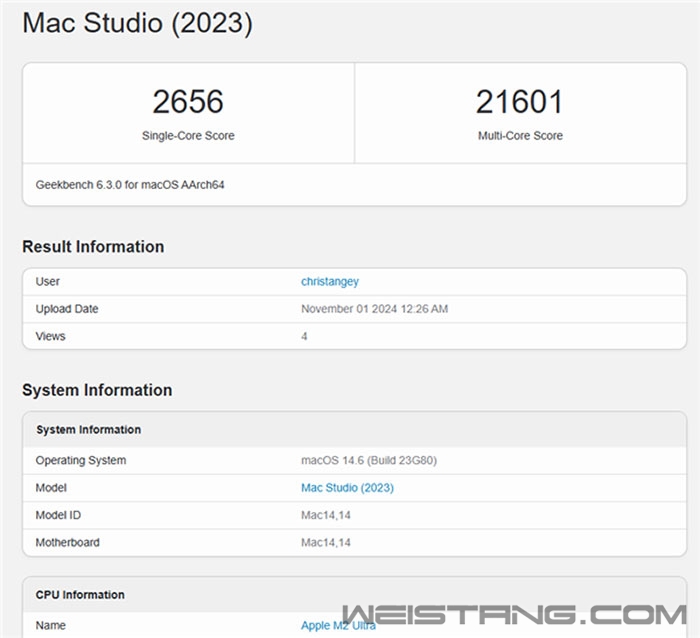This screenshot has width=700, height=638.
Task: Click the User row label
Action: click(47, 282)
